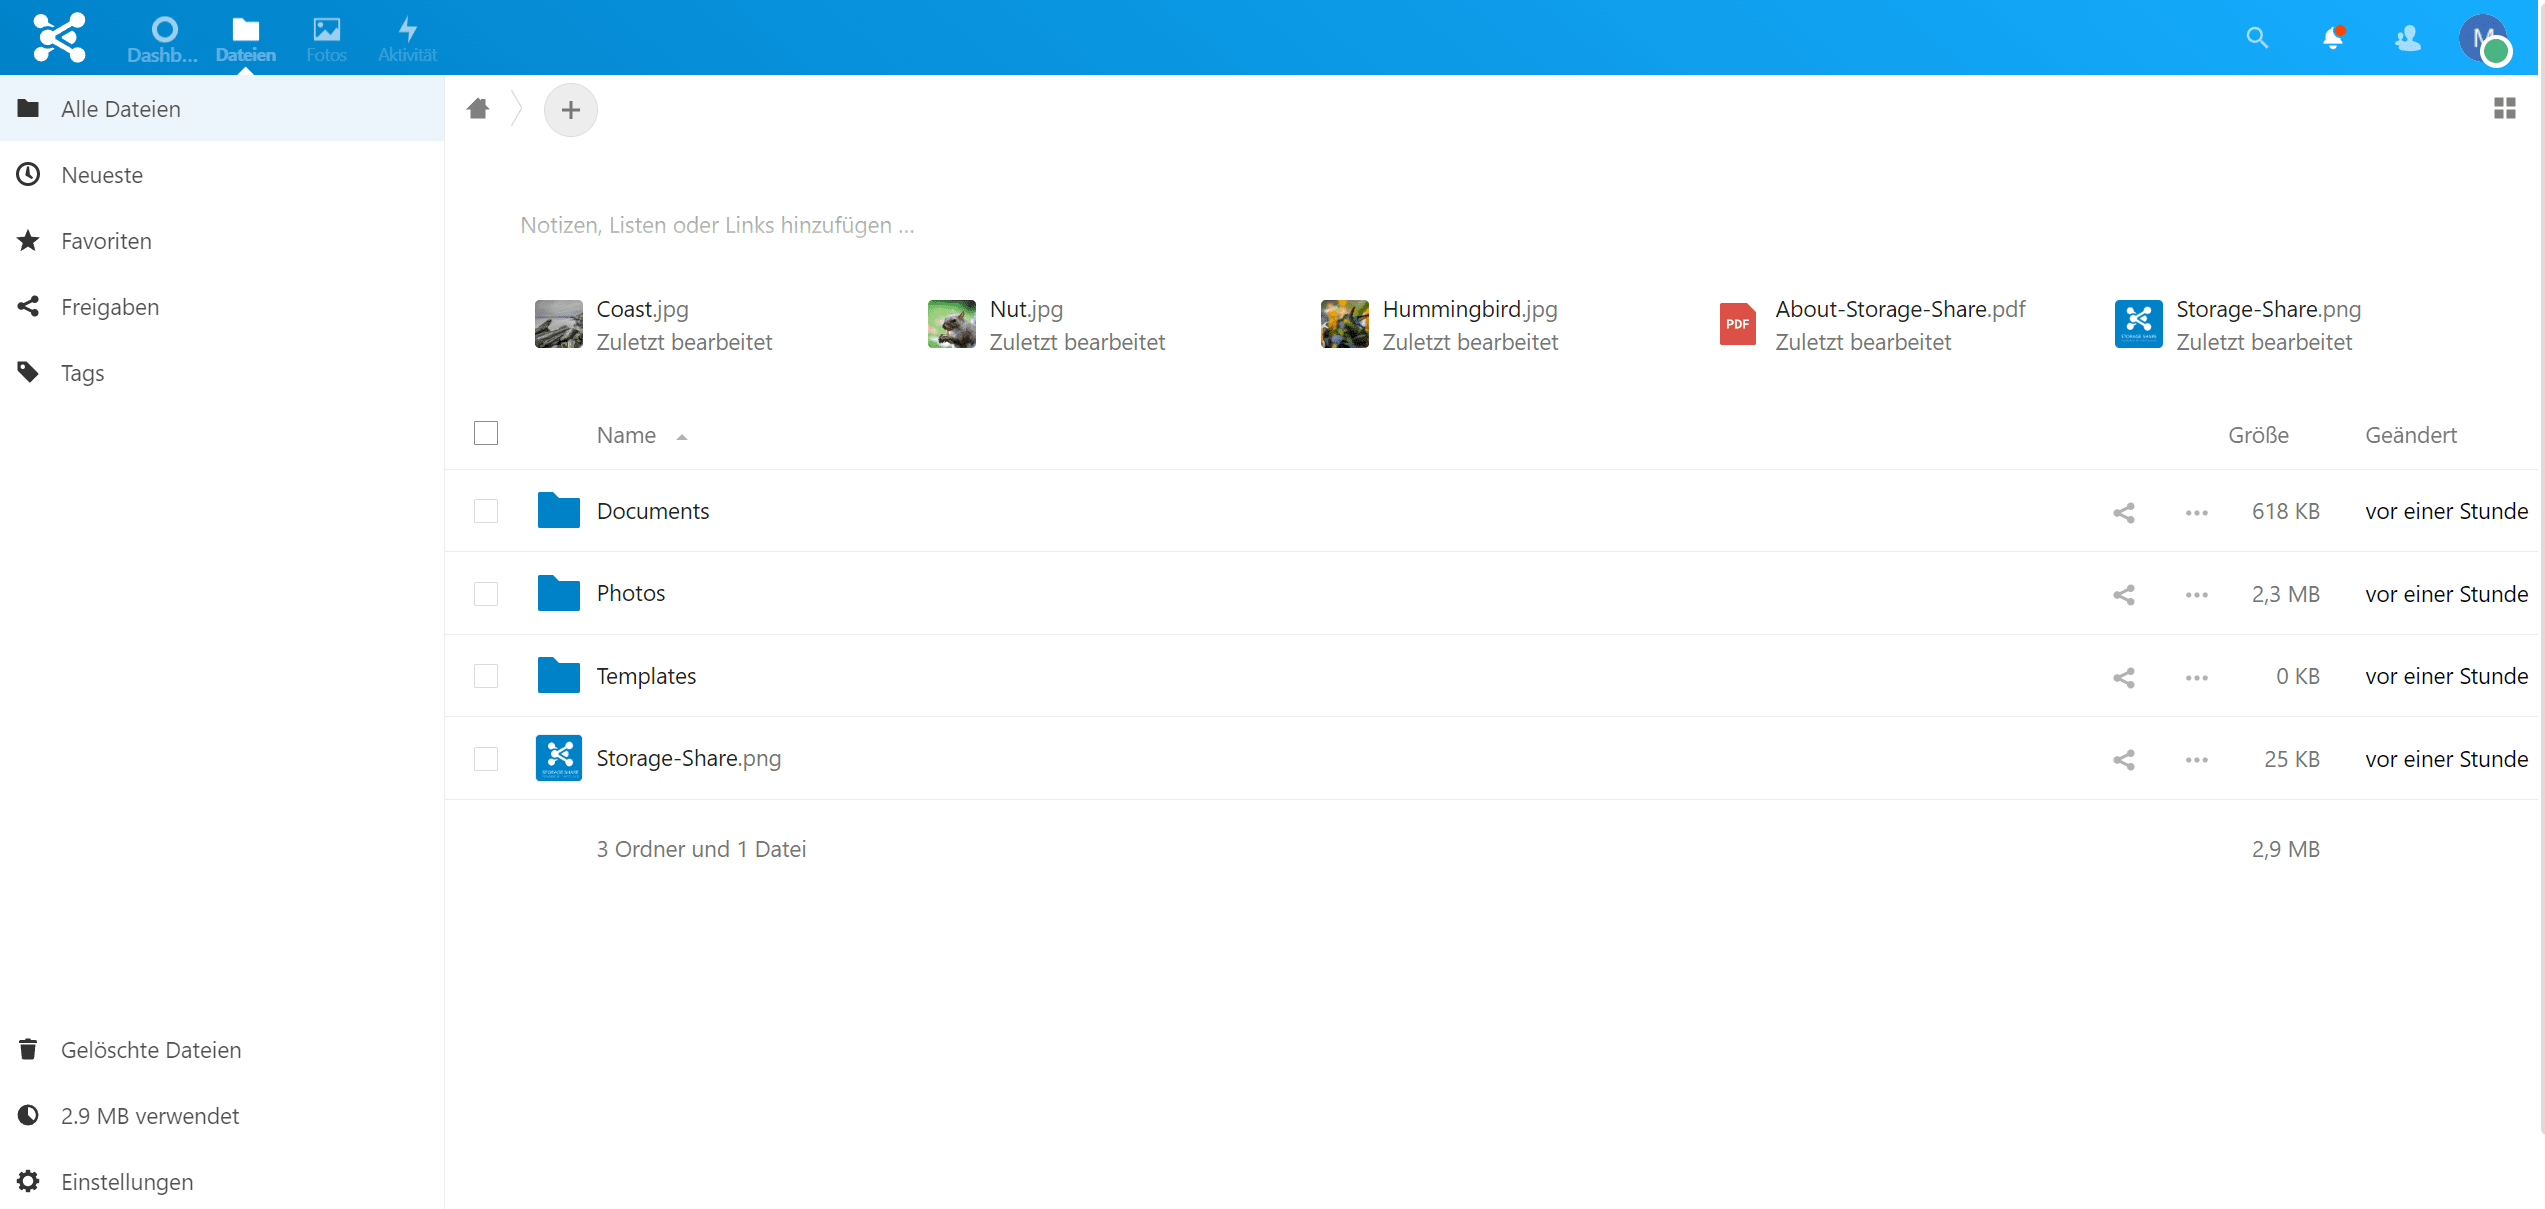Open Gelöschte Dateien in the sidebar
The height and width of the screenshot is (1209, 2545).
(x=150, y=1049)
